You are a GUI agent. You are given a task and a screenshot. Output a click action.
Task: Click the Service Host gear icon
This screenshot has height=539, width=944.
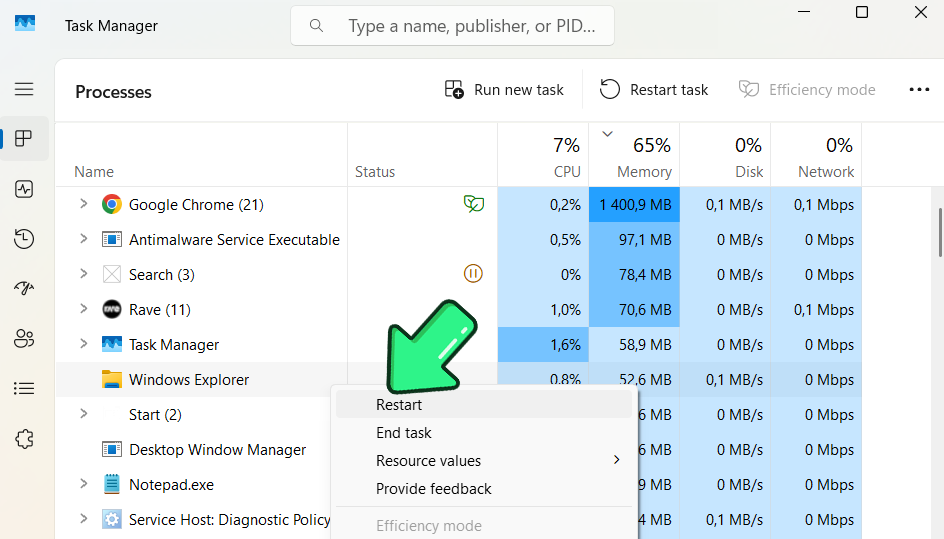pos(111,519)
